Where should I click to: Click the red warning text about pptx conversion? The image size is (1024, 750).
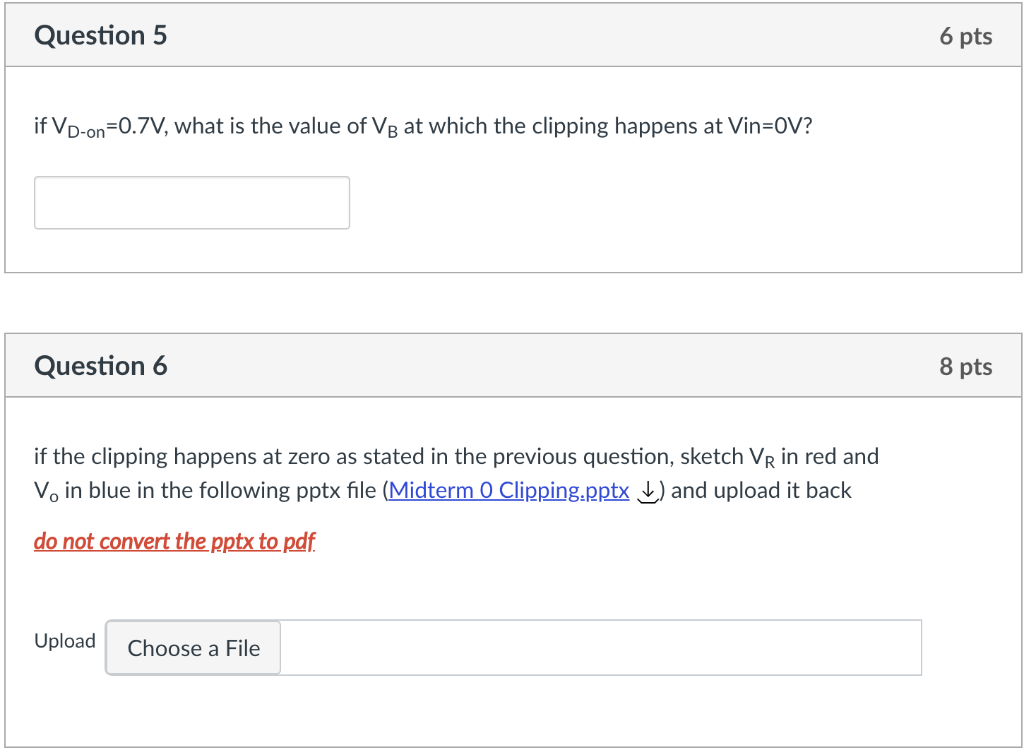[x=174, y=541]
